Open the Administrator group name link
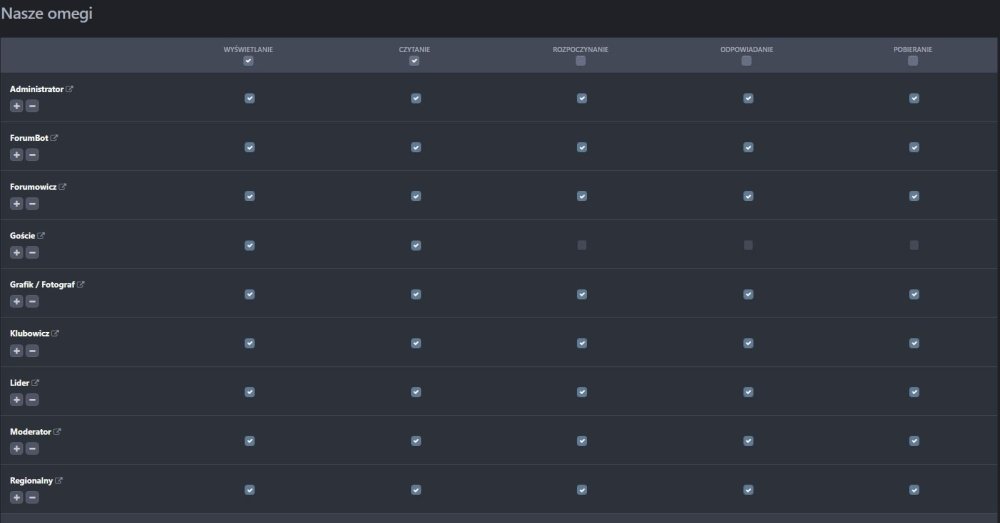 (x=36, y=89)
